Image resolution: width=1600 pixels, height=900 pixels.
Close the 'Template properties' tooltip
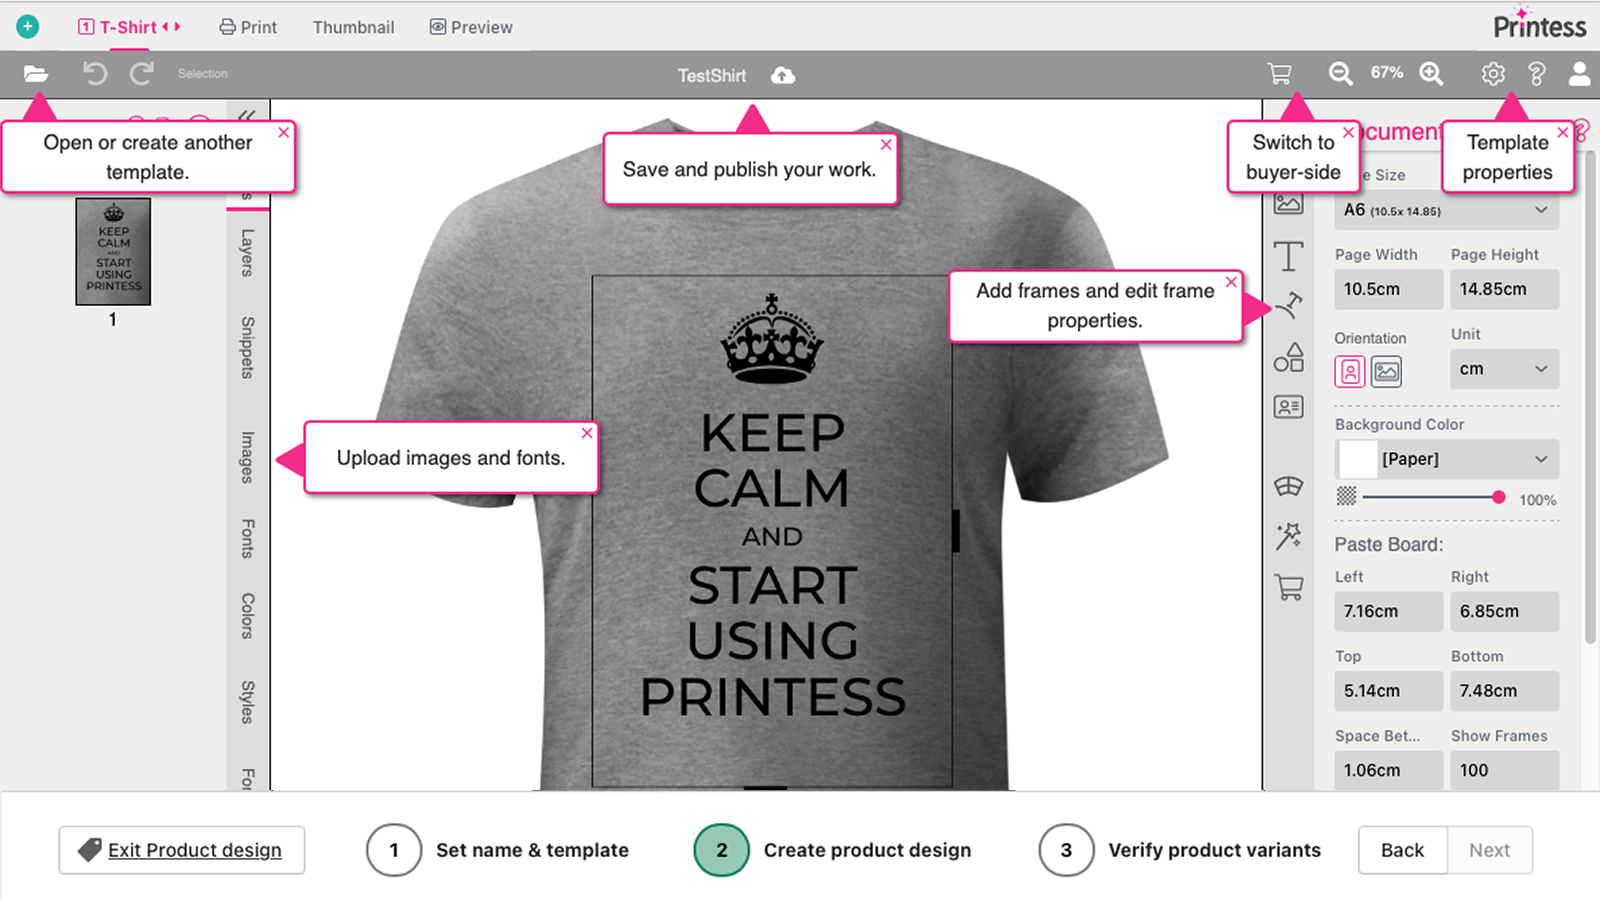pyautogui.click(x=1563, y=132)
